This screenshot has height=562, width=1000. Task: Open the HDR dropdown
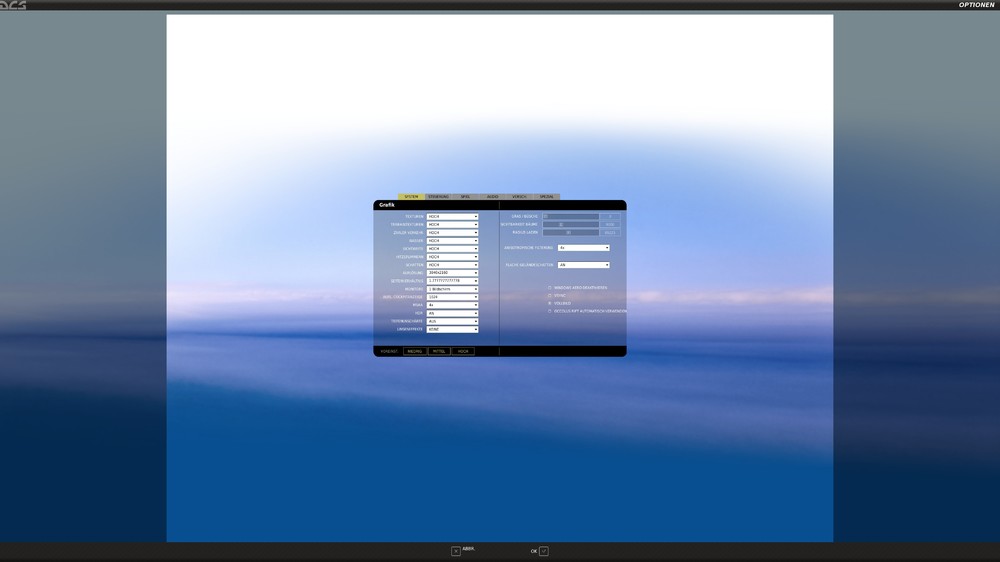452,313
